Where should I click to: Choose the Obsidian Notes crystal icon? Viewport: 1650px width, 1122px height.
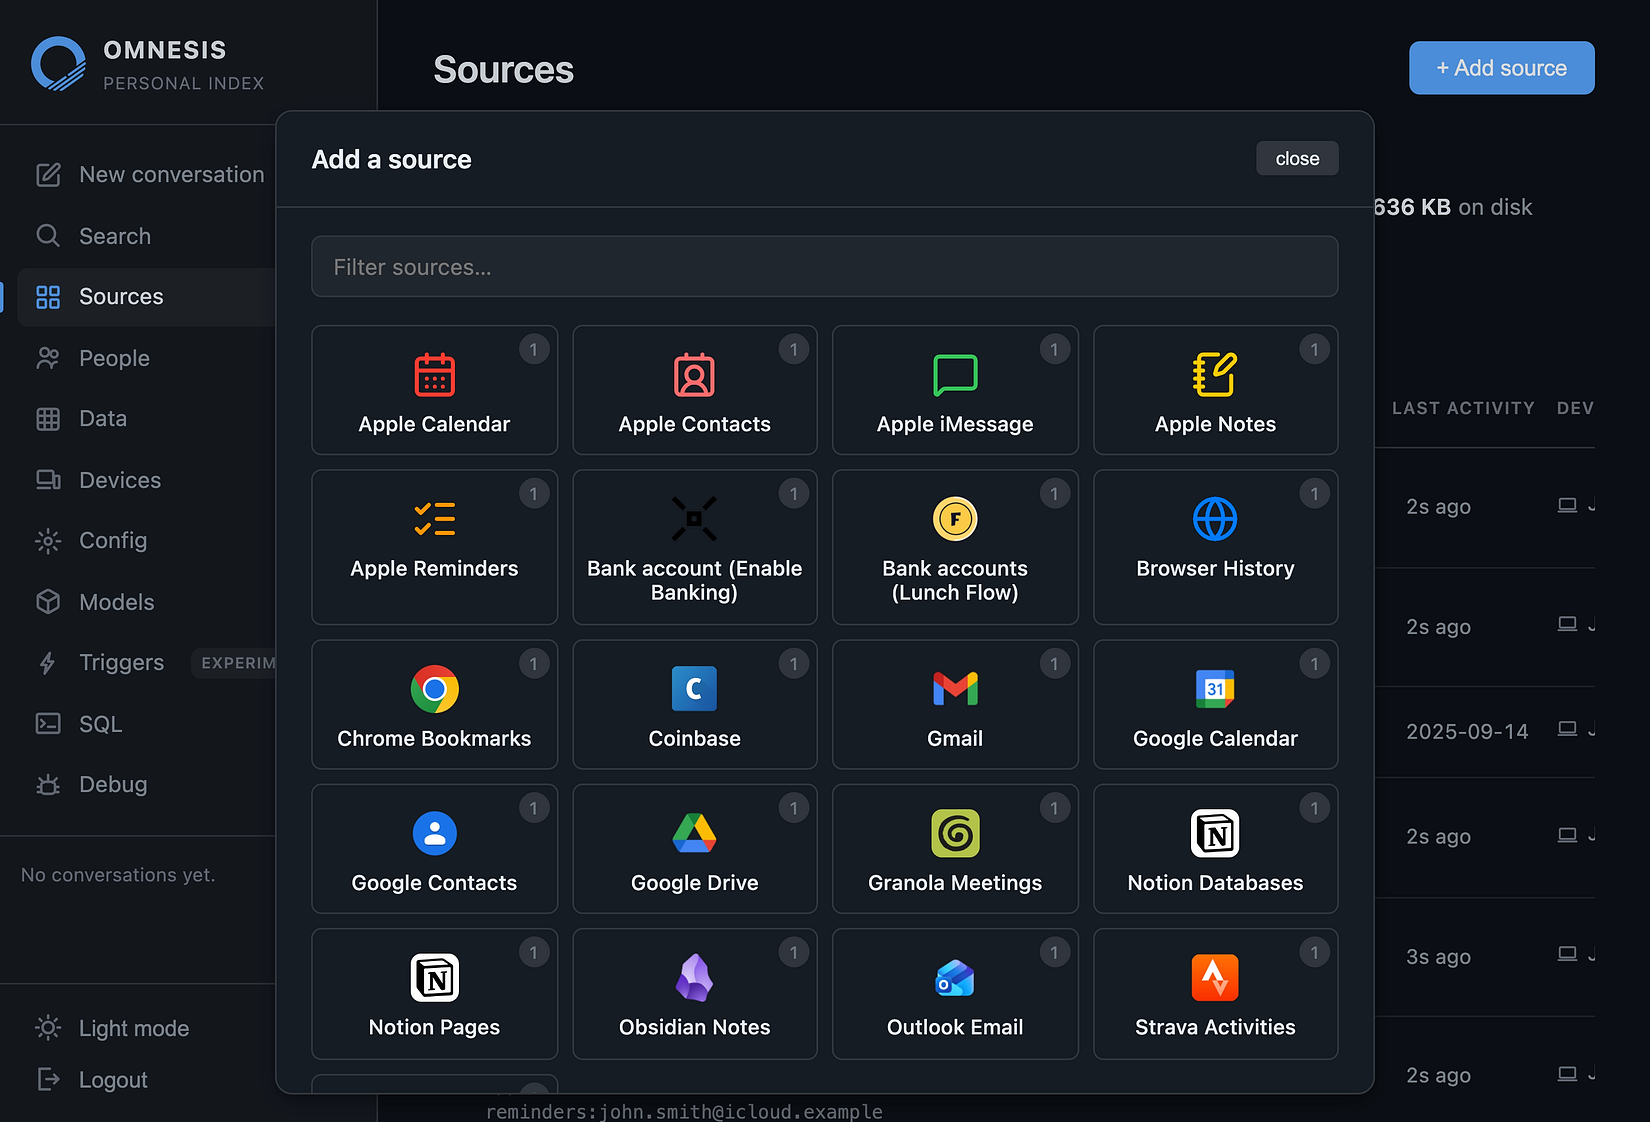(694, 978)
